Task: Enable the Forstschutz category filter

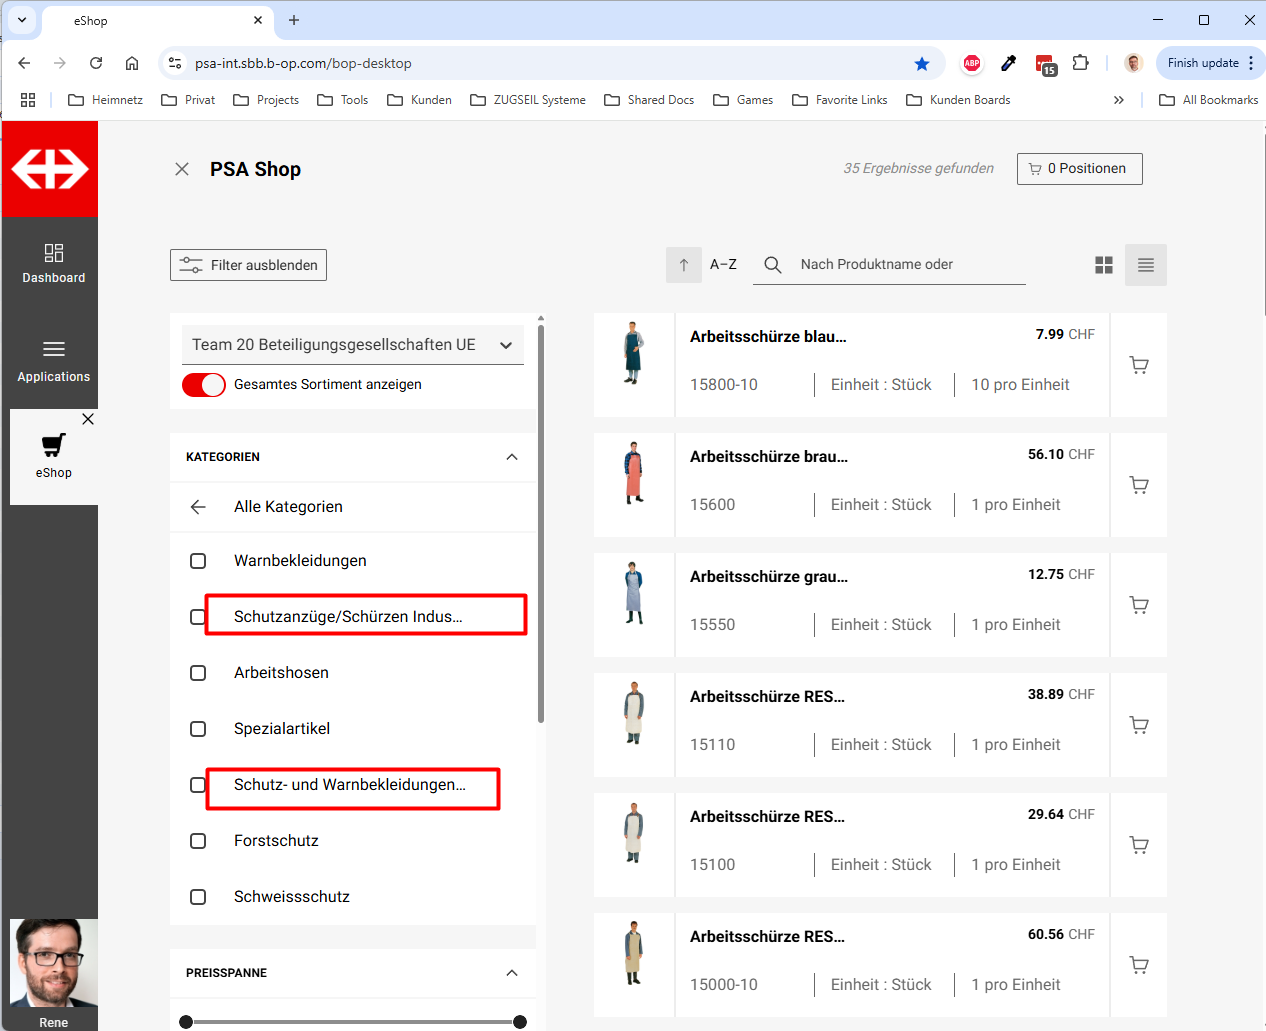Action: tap(198, 841)
